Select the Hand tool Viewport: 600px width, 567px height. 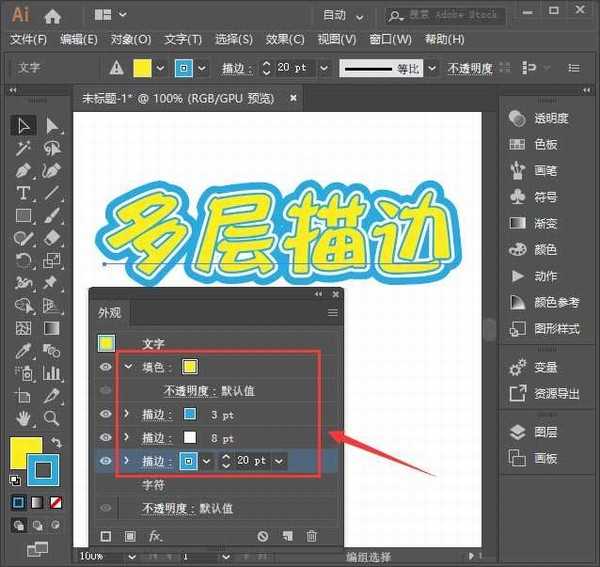(23, 418)
